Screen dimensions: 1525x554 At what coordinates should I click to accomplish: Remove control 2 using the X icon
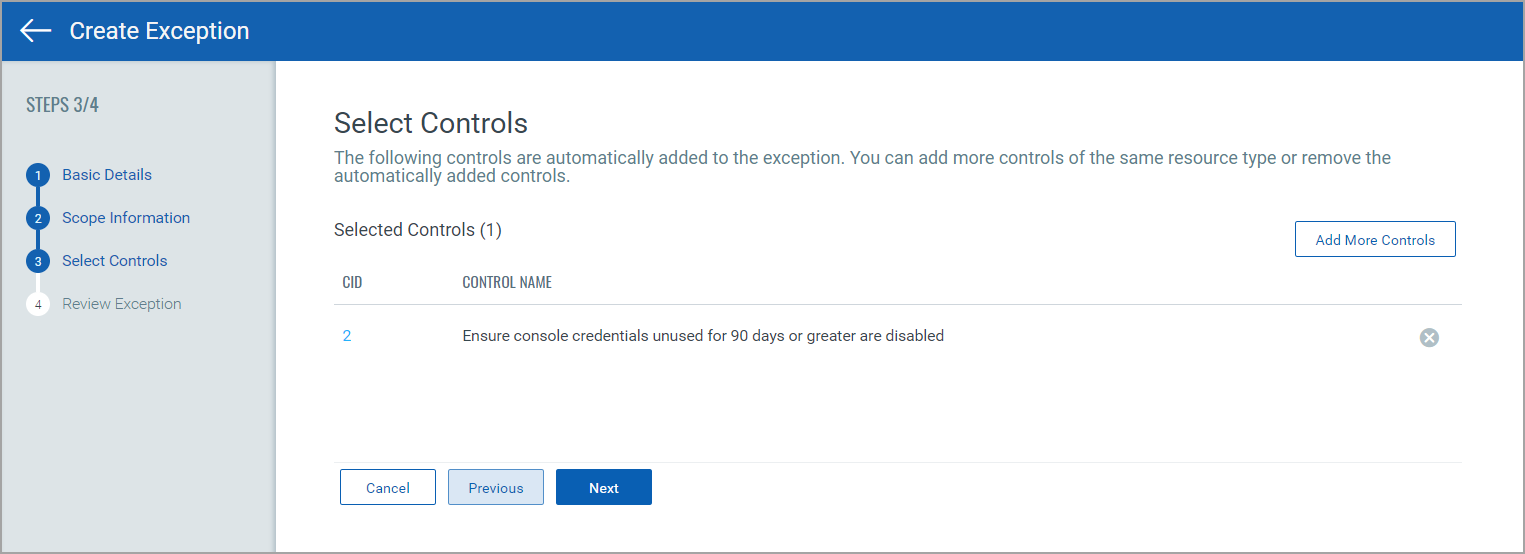(x=1429, y=338)
